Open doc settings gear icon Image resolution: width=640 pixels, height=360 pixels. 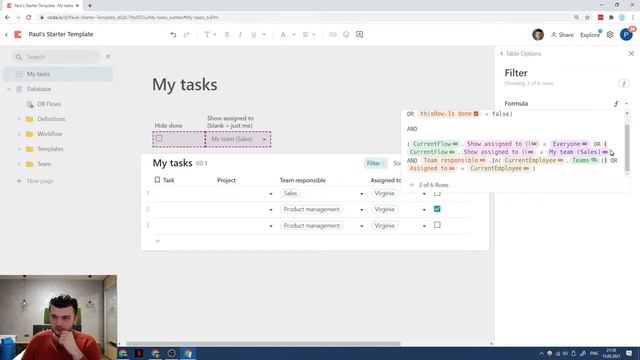point(610,35)
